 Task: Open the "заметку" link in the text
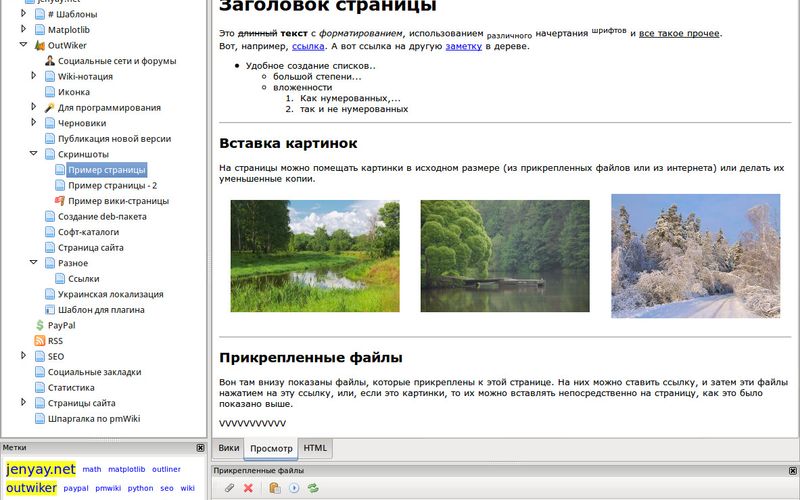(463, 46)
